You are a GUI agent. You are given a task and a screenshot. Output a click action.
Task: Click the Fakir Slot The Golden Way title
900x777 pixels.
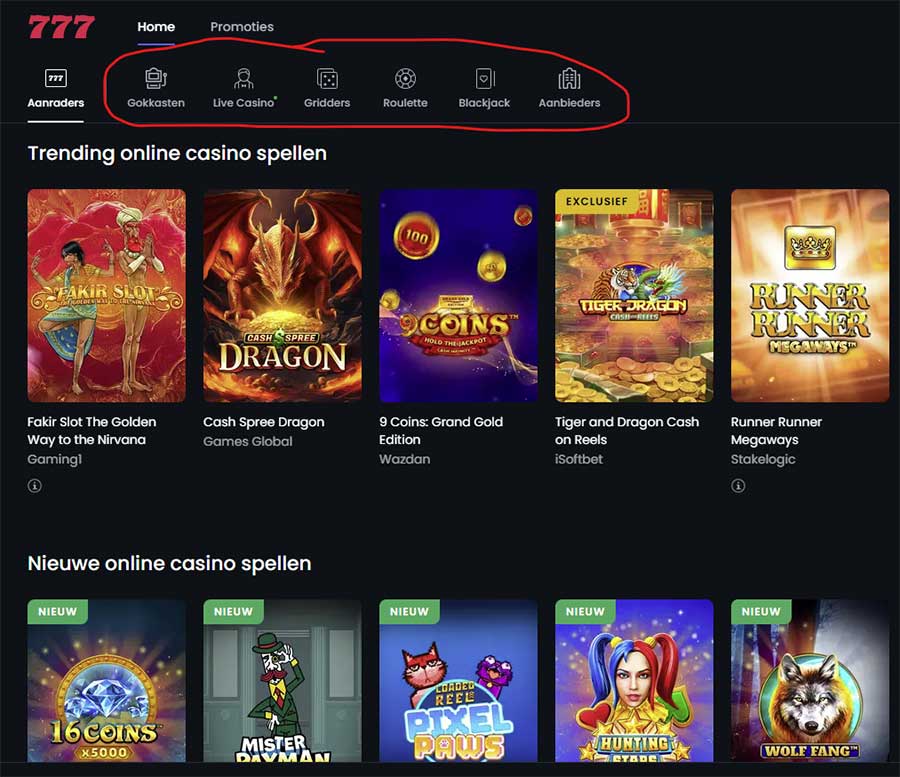[92, 431]
